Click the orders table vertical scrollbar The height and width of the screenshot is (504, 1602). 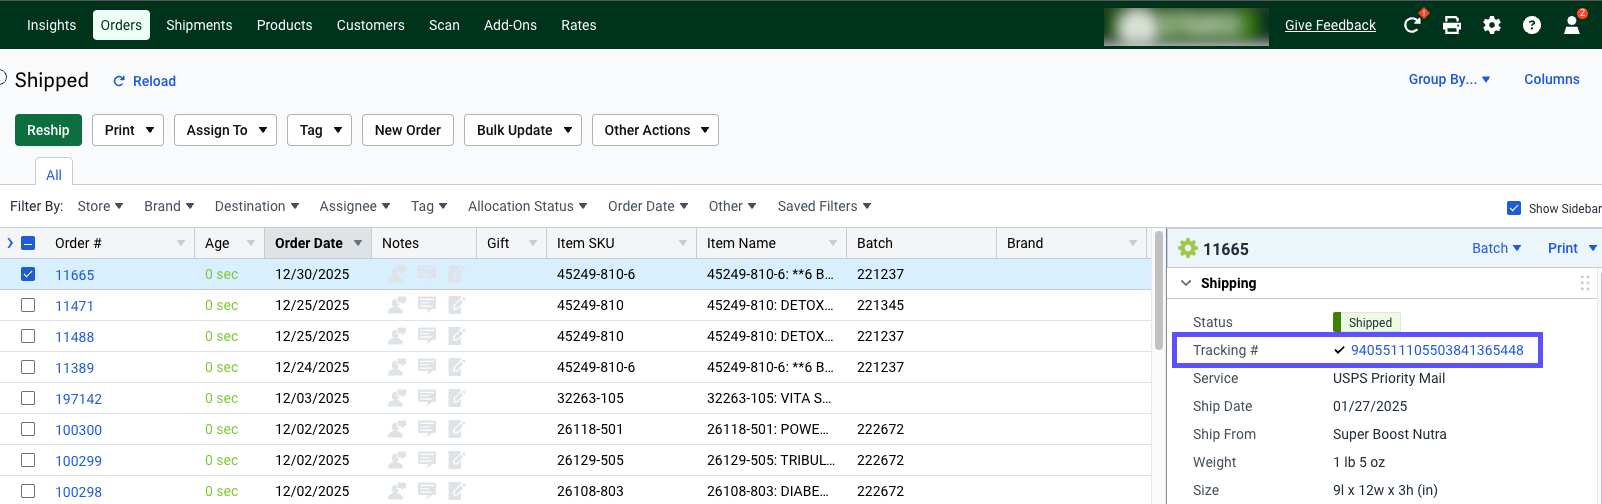[x=1159, y=290]
